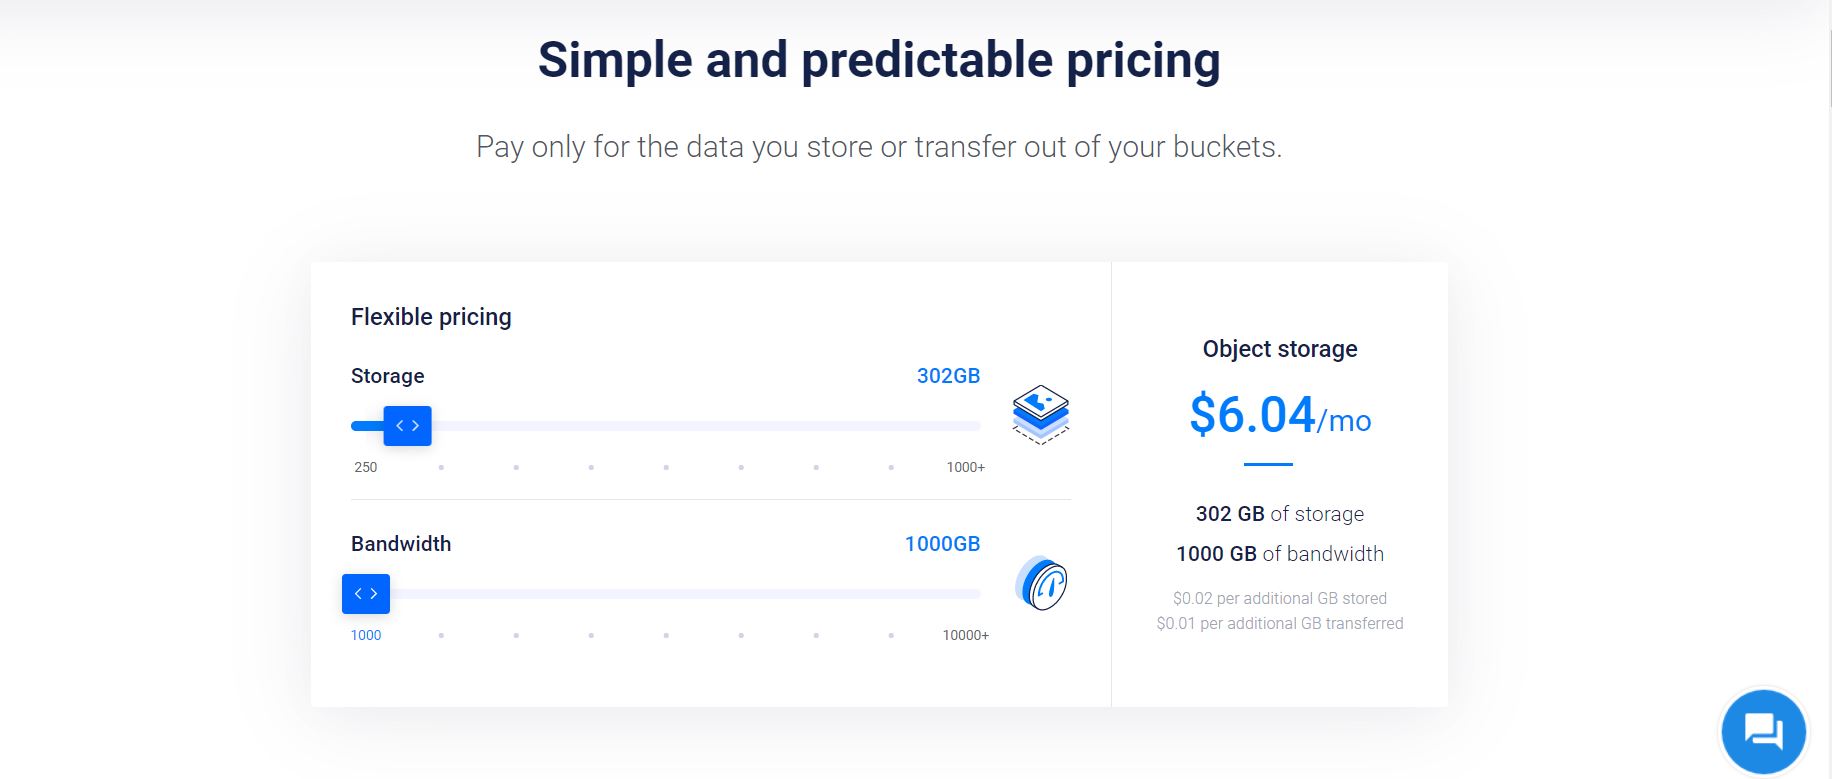Click the Bandwidth slider handle

(366, 594)
